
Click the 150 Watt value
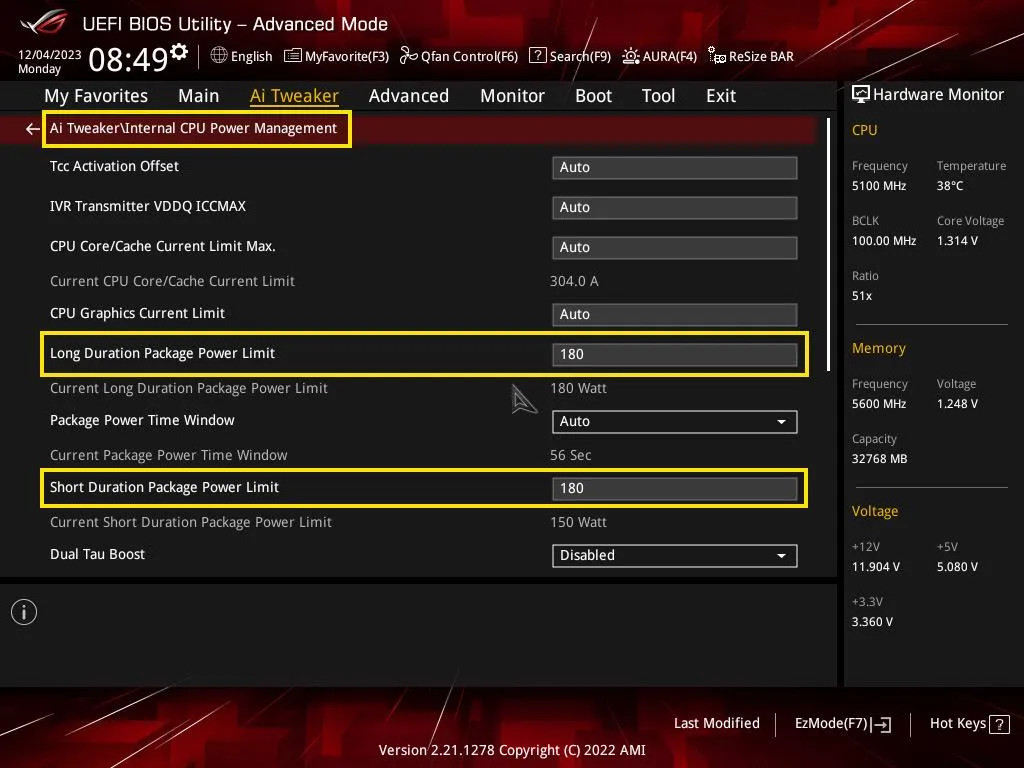pos(578,522)
